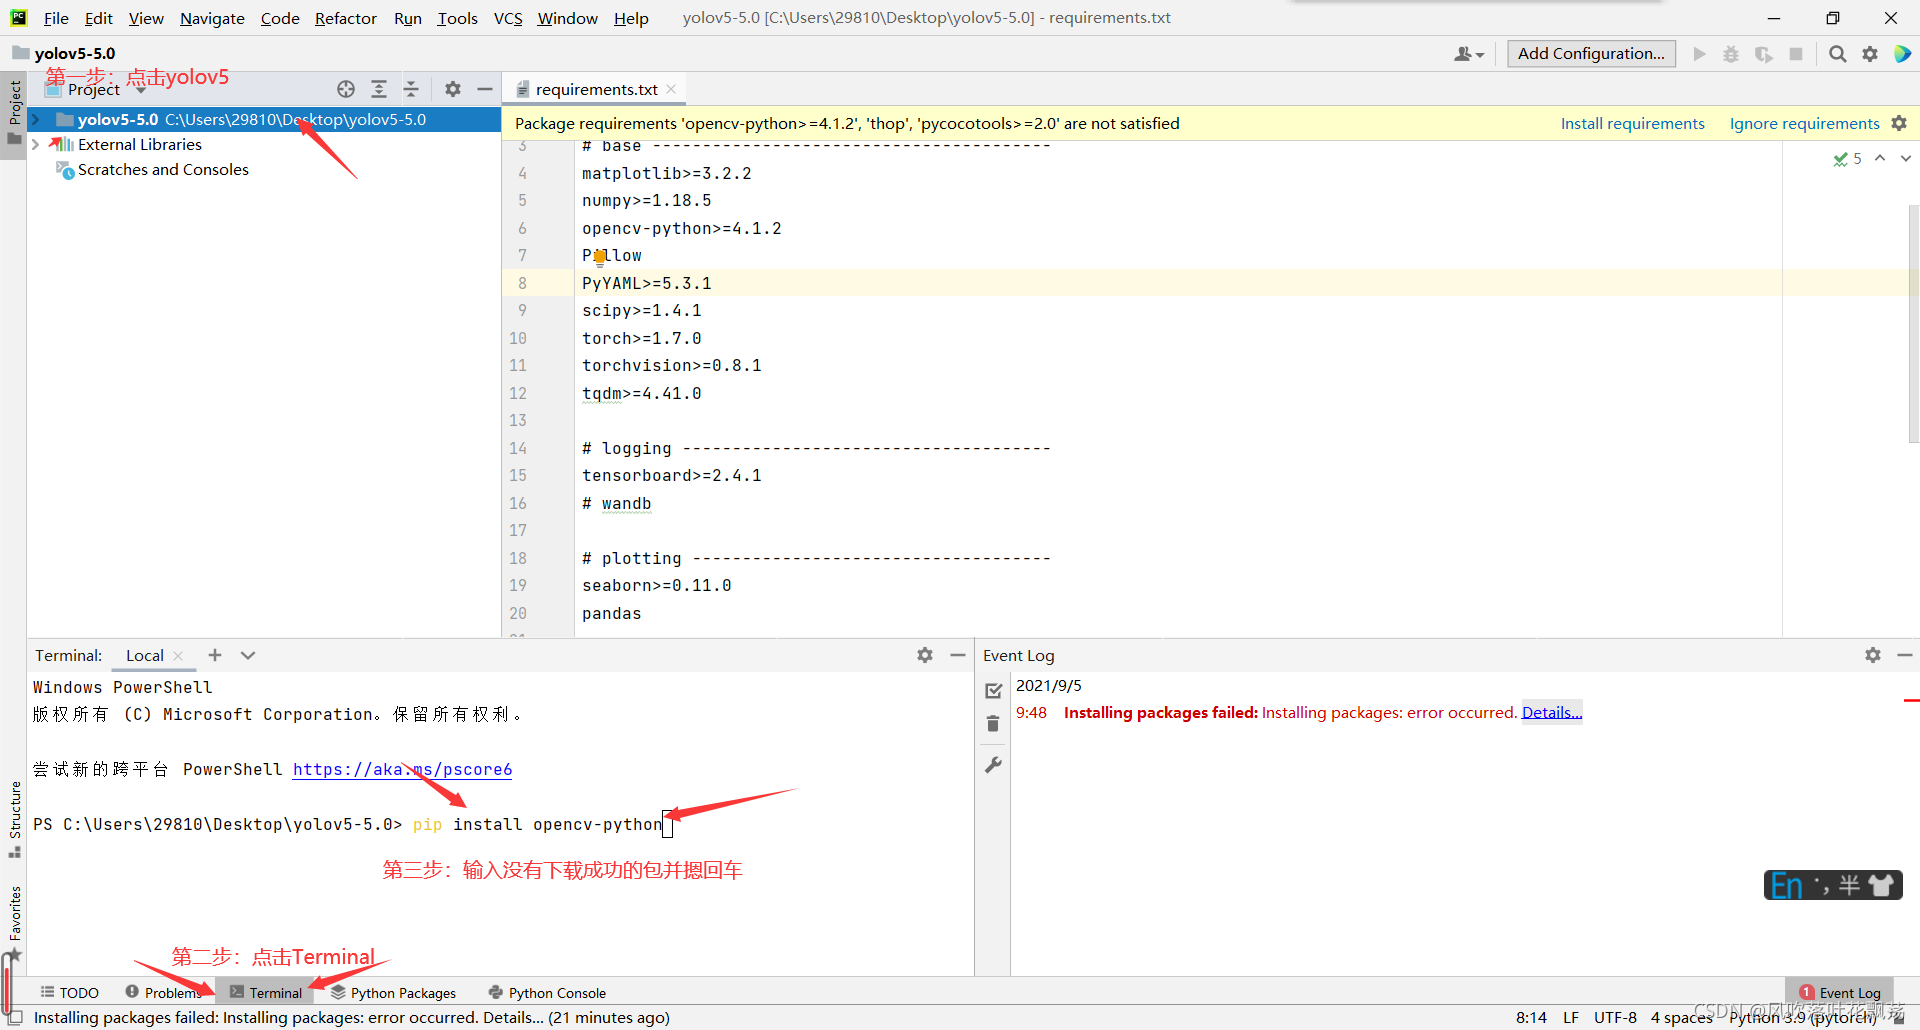
Task: Click Add Configuration button
Action: [1591, 54]
